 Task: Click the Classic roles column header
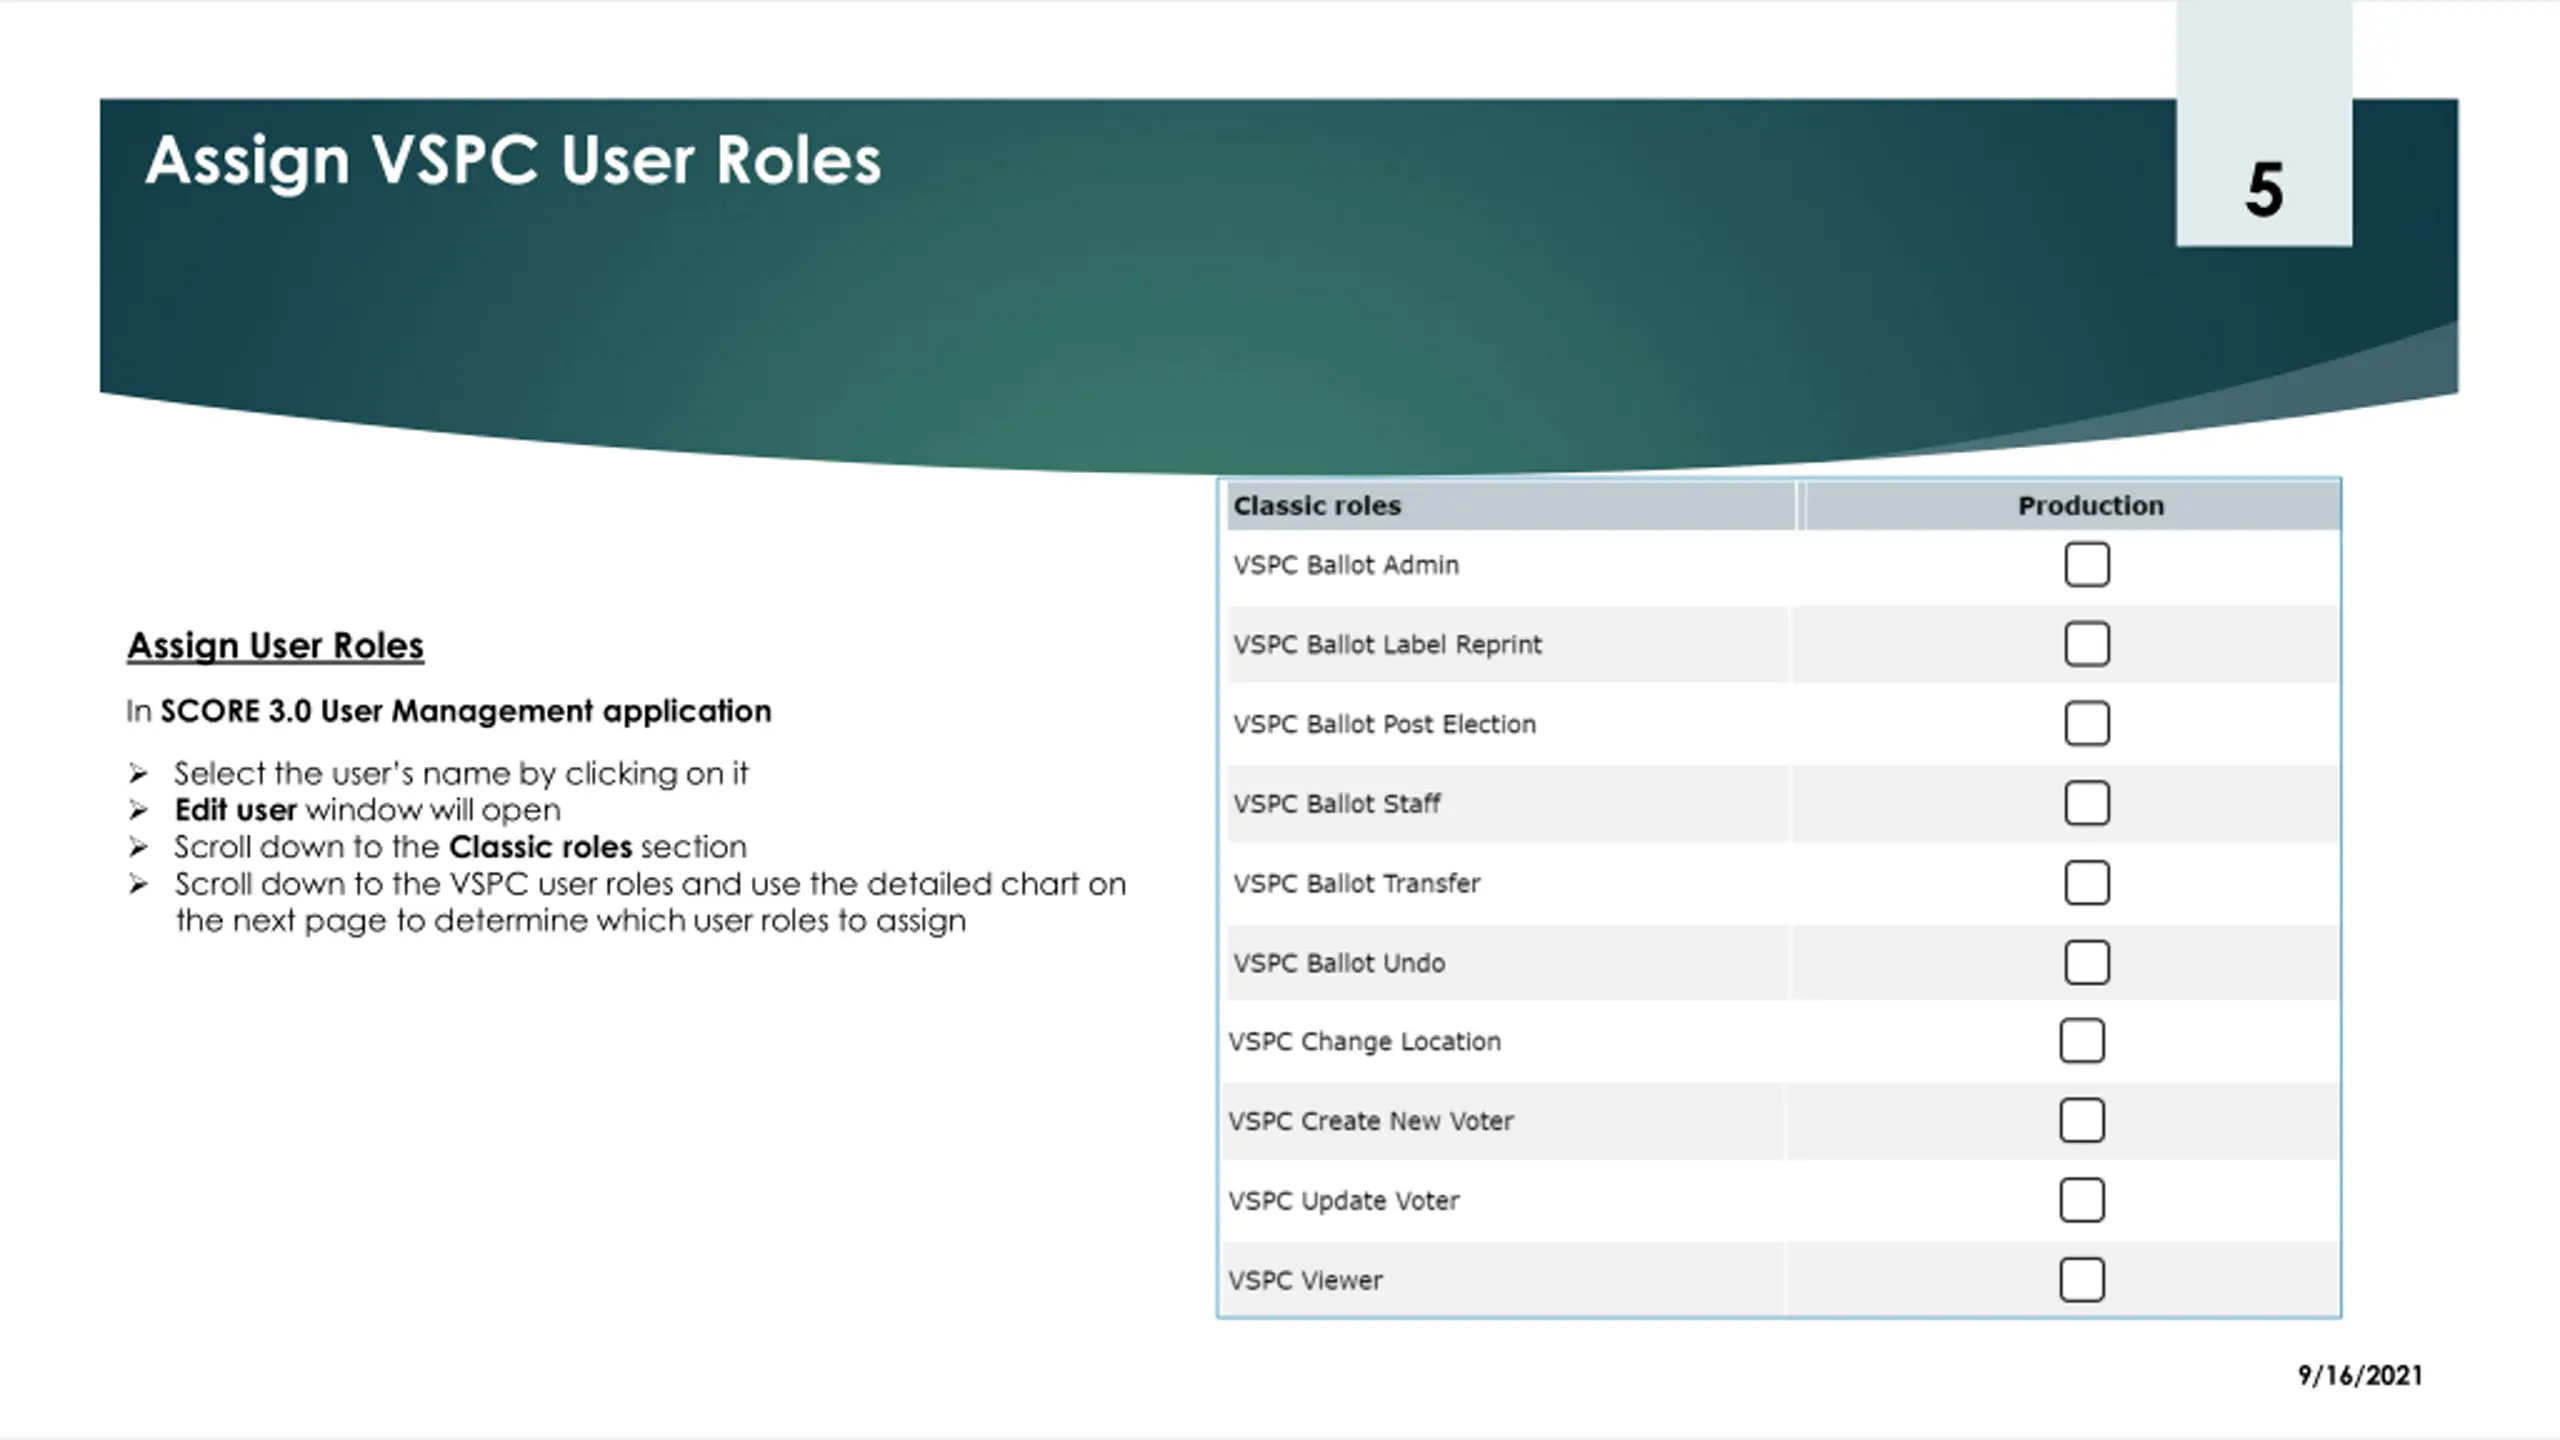pos(1316,506)
